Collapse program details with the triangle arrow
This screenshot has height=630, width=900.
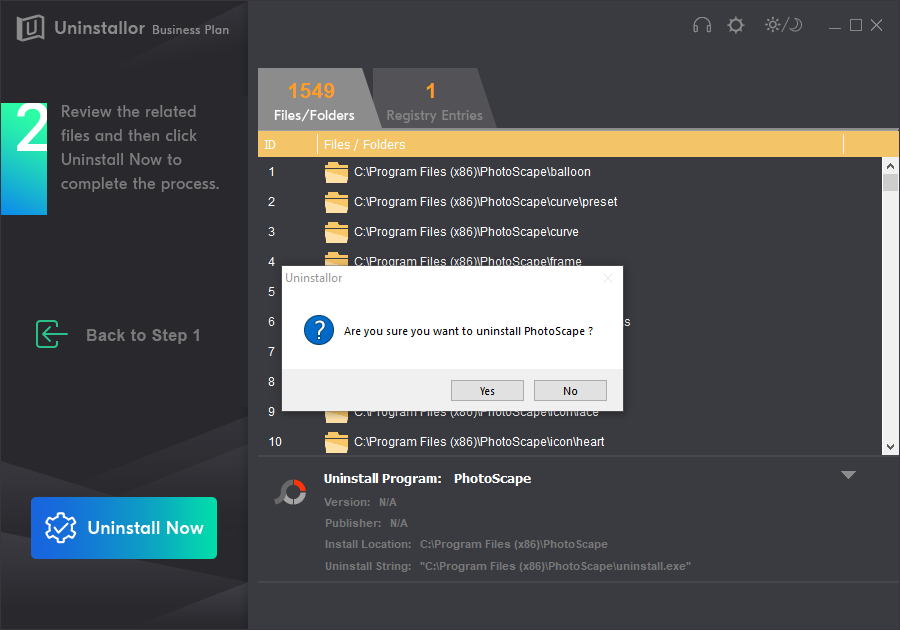click(848, 475)
